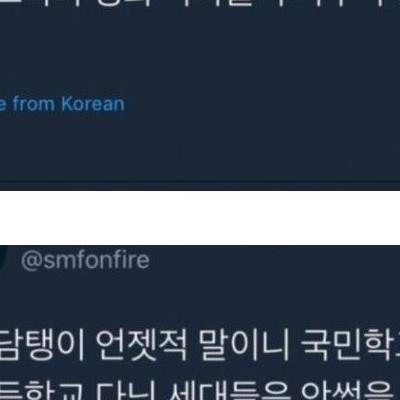Select the word '말이니' in the tweet
The image size is (400, 400).
tap(244, 345)
